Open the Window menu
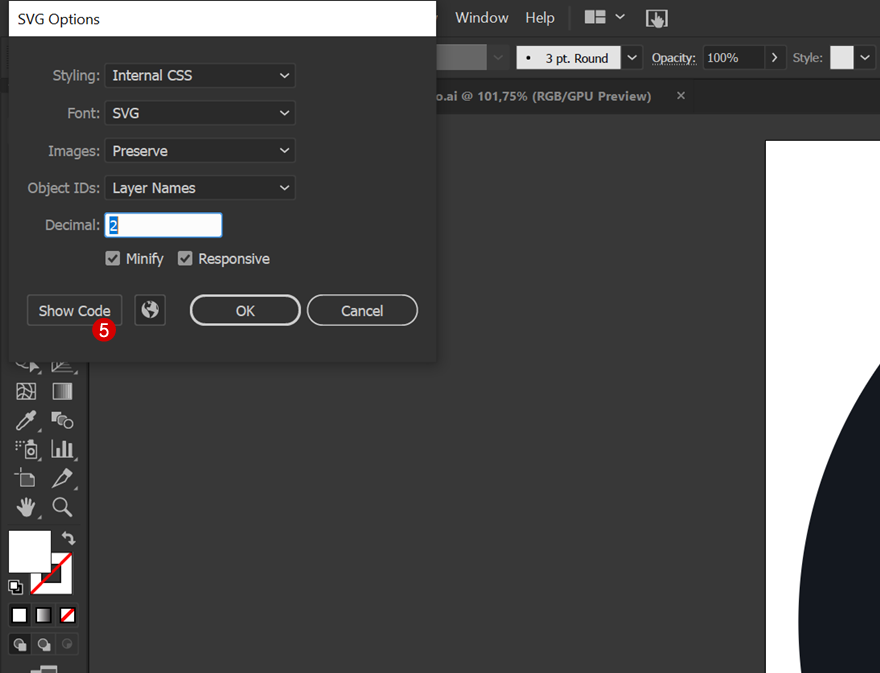Screen dimensions: 880x673 [x=482, y=18]
